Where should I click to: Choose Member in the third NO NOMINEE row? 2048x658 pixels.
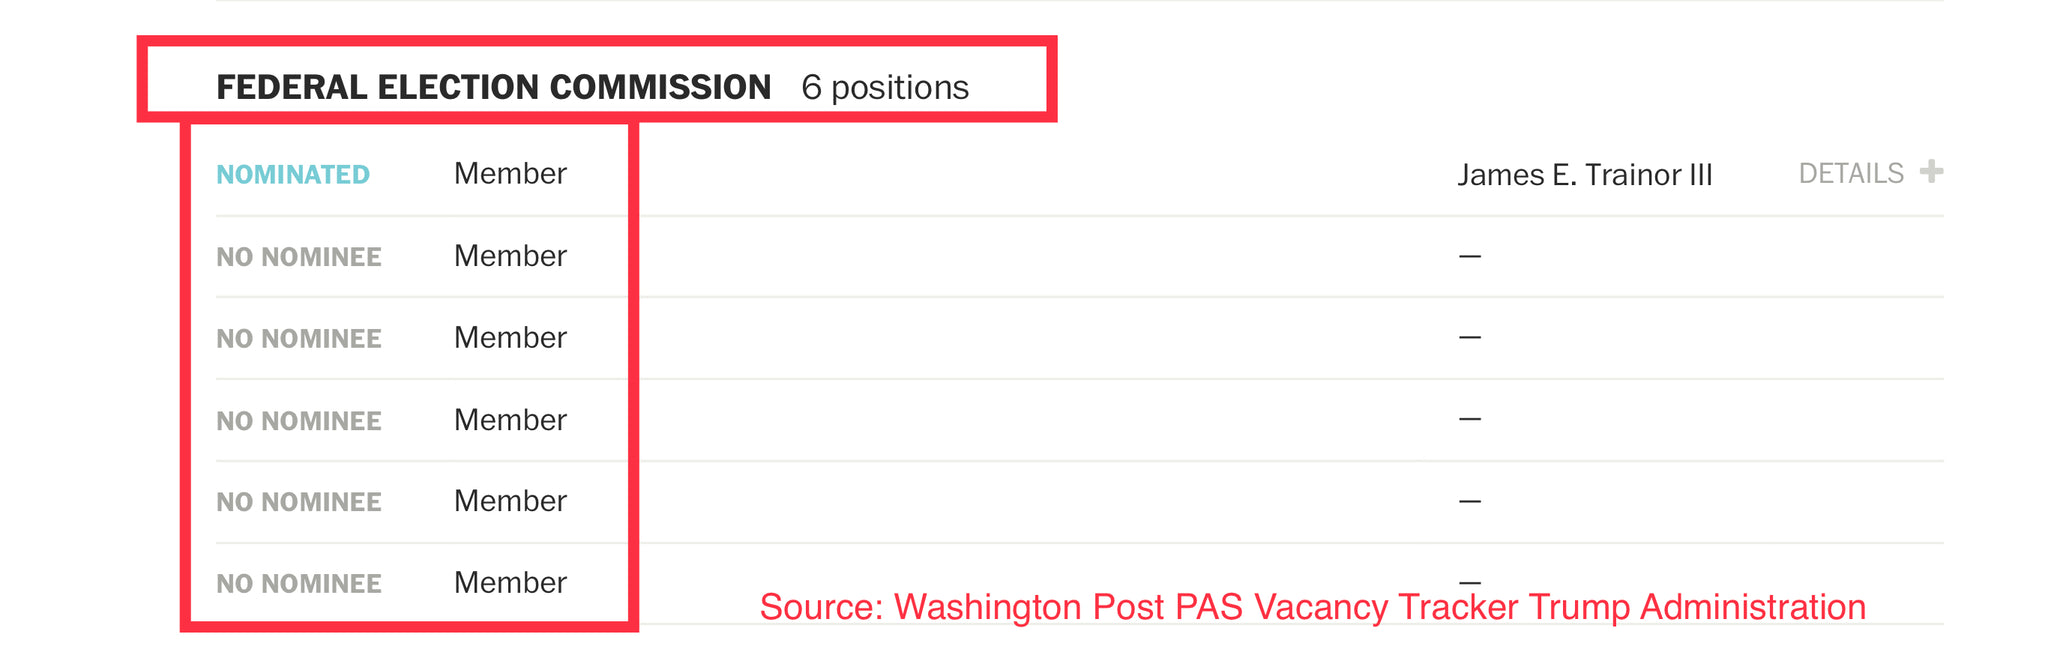click(x=510, y=420)
